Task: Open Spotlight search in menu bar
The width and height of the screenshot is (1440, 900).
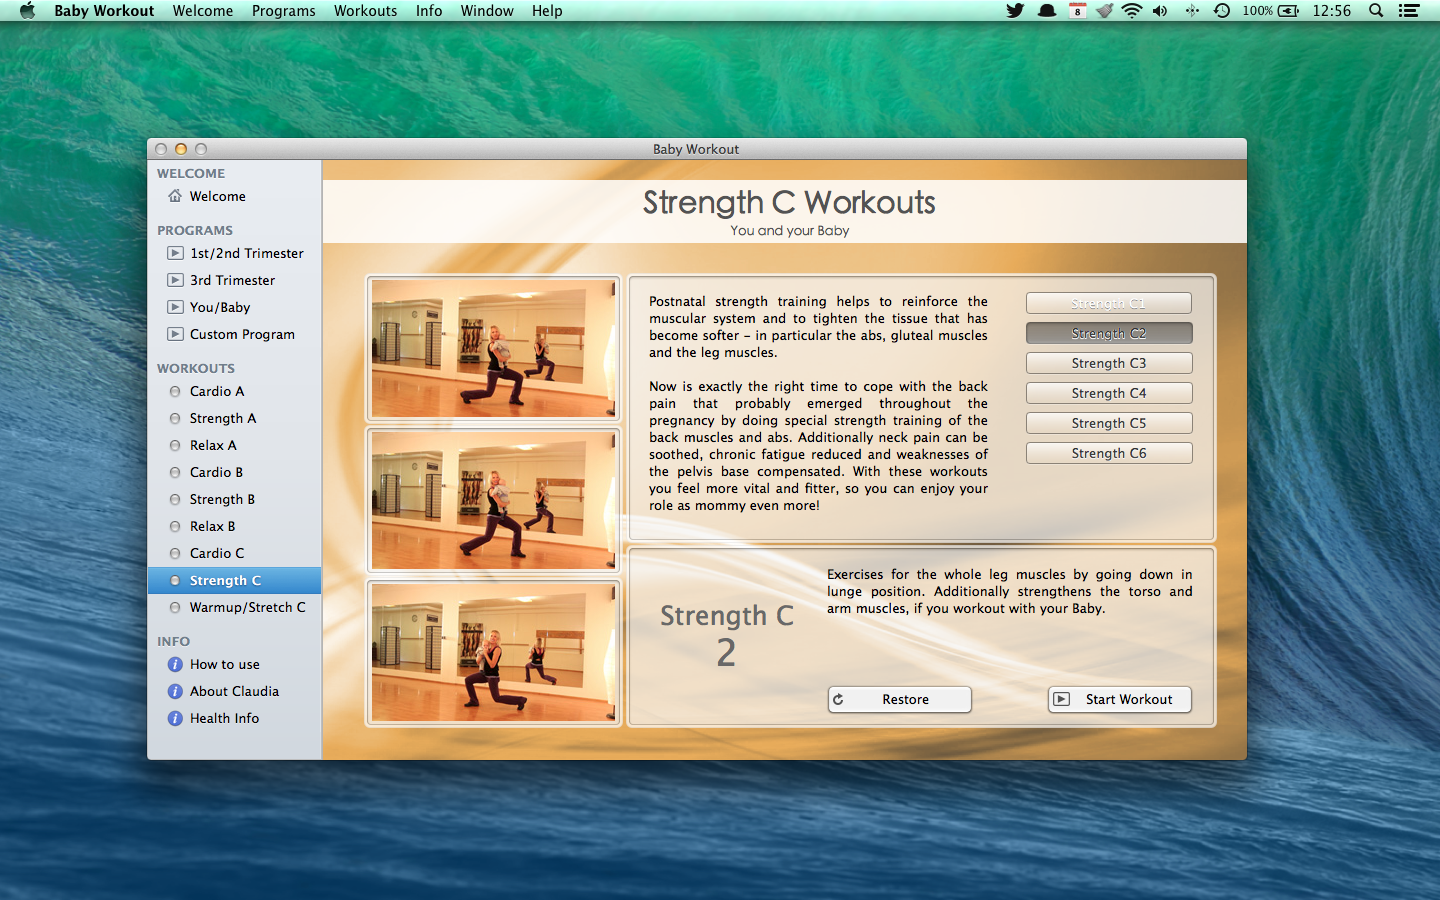Action: [1376, 11]
